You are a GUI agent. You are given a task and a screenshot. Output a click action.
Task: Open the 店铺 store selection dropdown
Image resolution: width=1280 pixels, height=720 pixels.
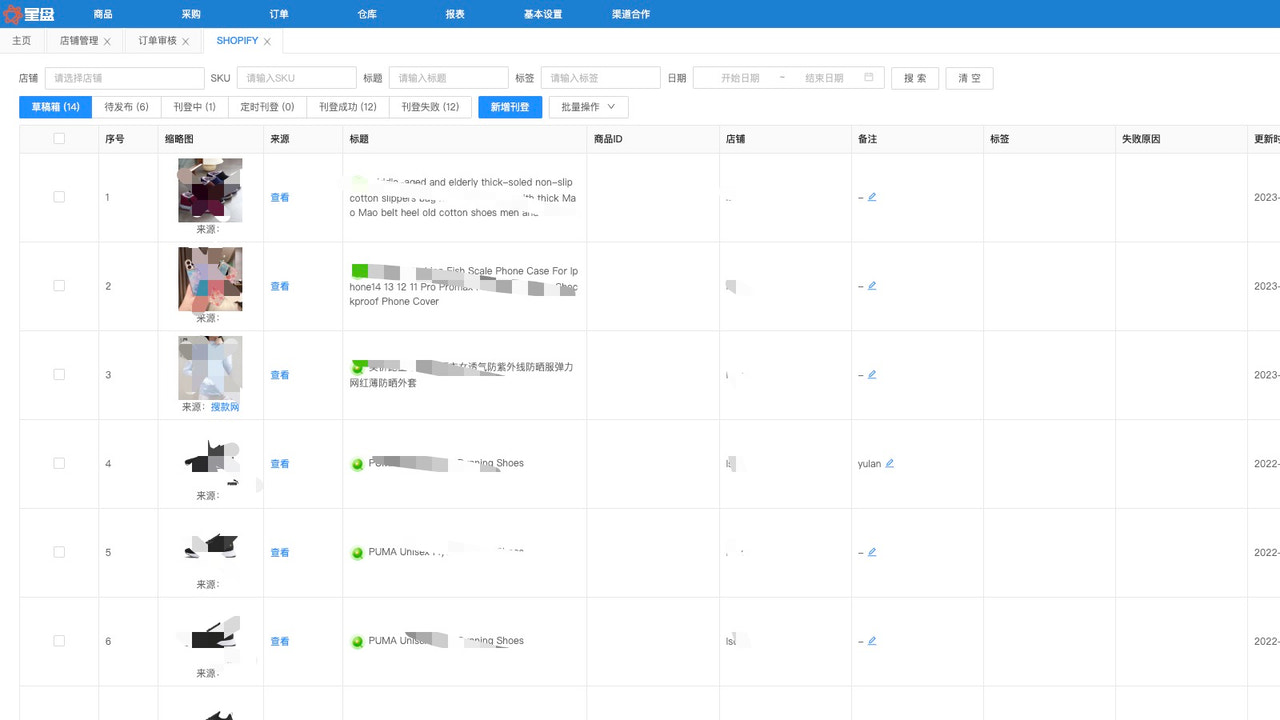tap(124, 78)
